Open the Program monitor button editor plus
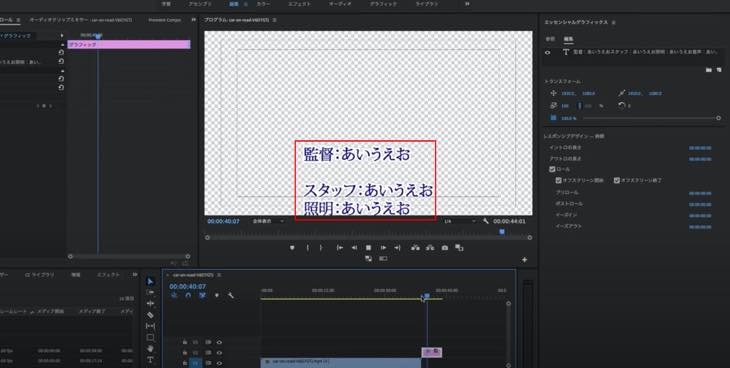The image size is (730, 368). (x=524, y=259)
